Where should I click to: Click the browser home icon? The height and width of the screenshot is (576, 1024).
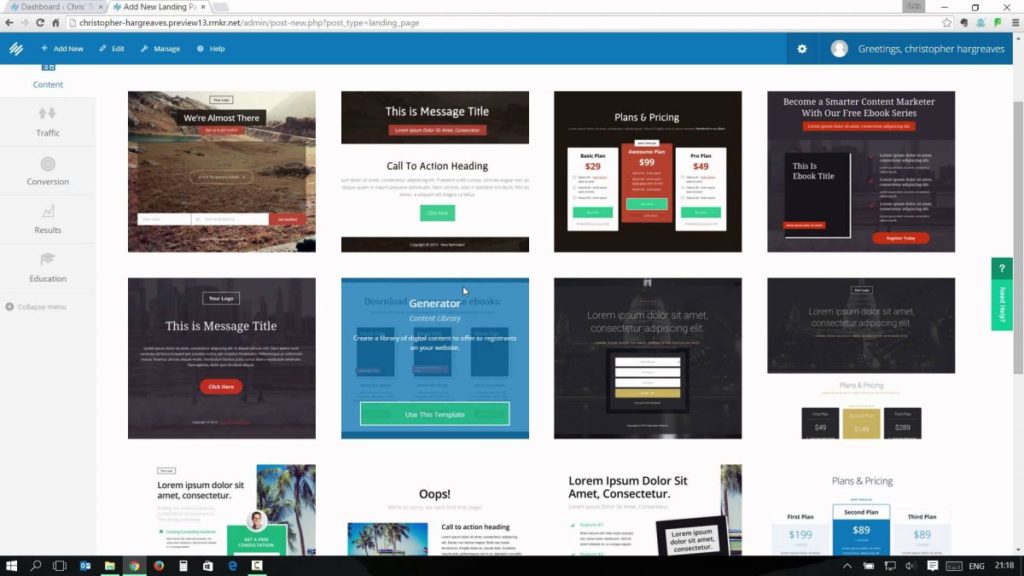tap(56, 23)
